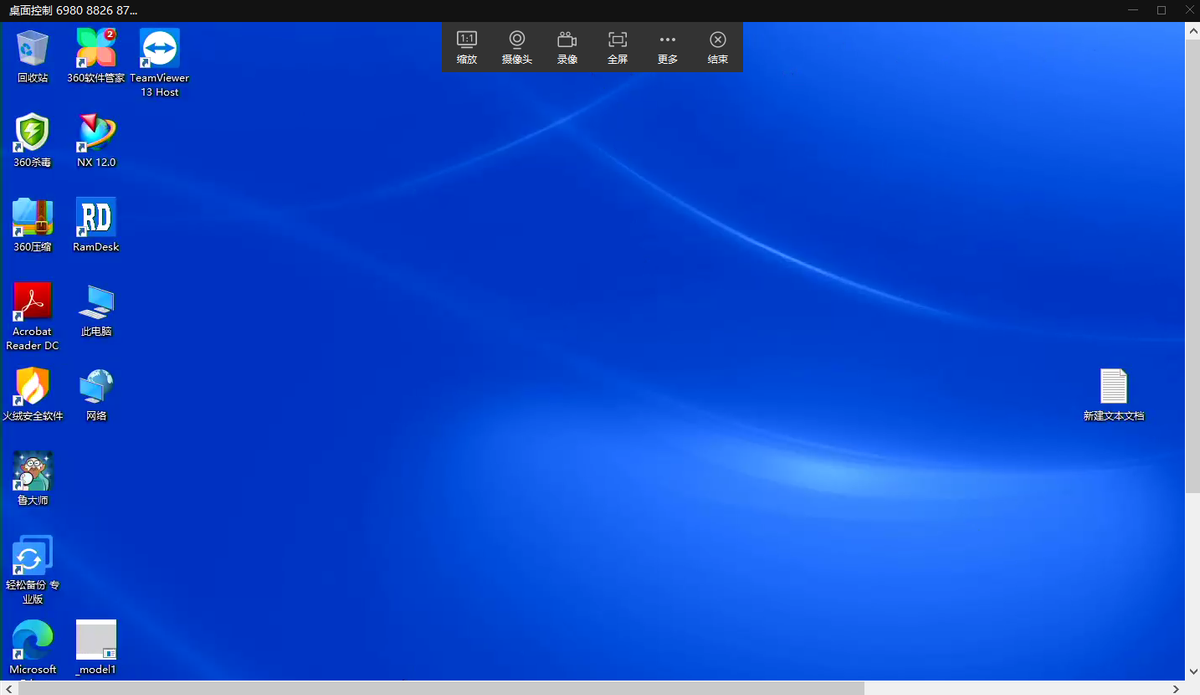Click the scroll-down arrow on vertical scrollbar
Viewport: 1200px width, 695px height.
click(x=1192, y=673)
